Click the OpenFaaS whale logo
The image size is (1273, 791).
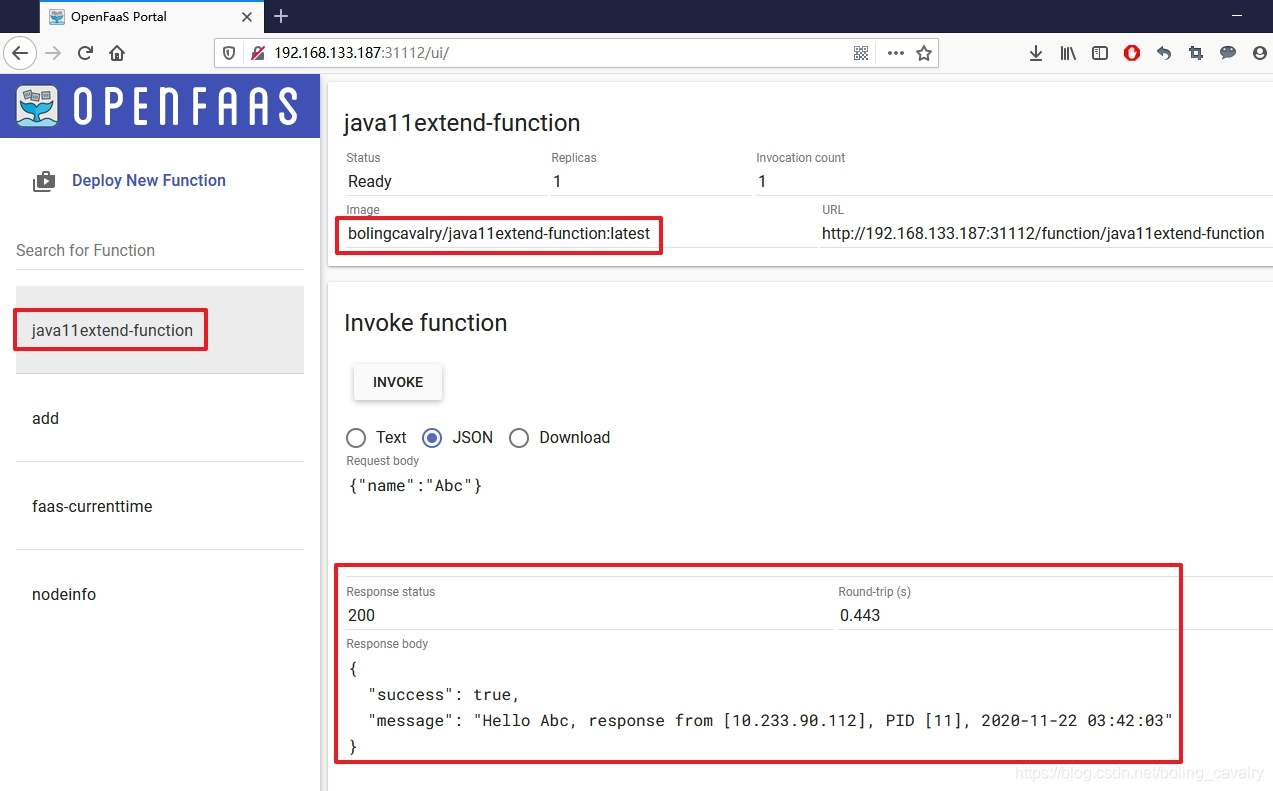click(x=38, y=106)
